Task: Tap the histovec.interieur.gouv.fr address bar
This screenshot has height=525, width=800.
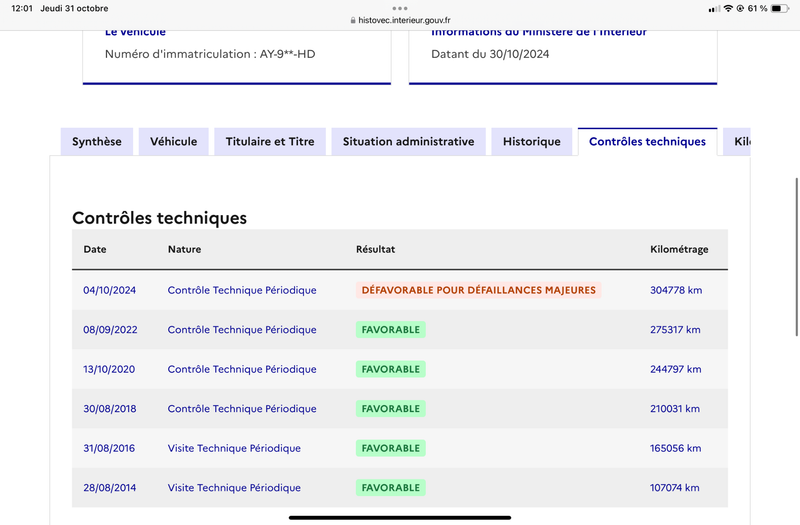Action: [400, 20]
